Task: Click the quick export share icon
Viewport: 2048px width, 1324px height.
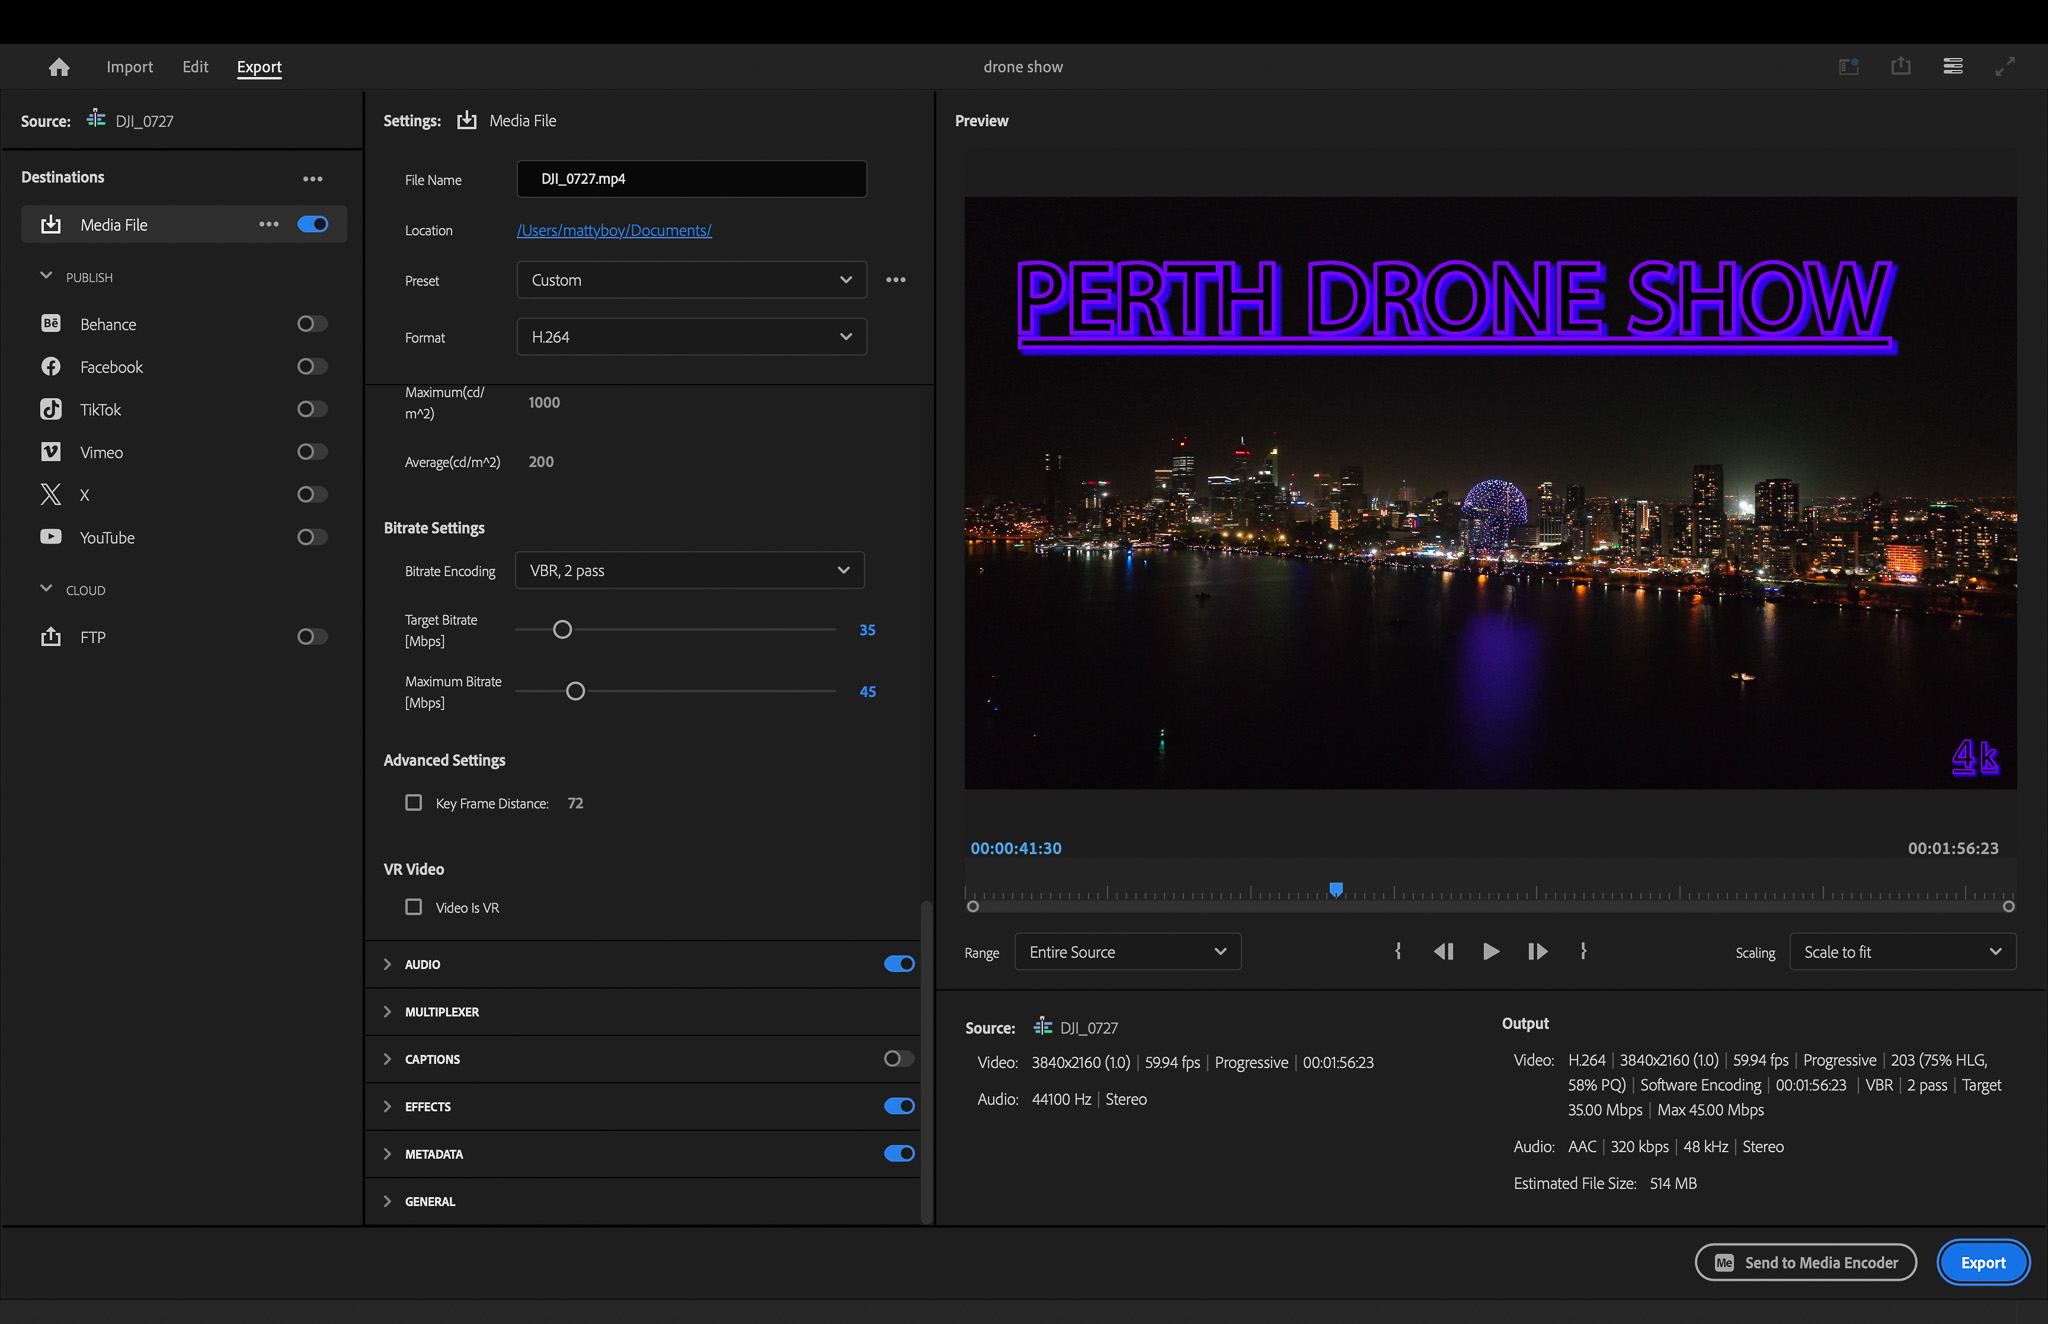Action: coord(1900,66)
